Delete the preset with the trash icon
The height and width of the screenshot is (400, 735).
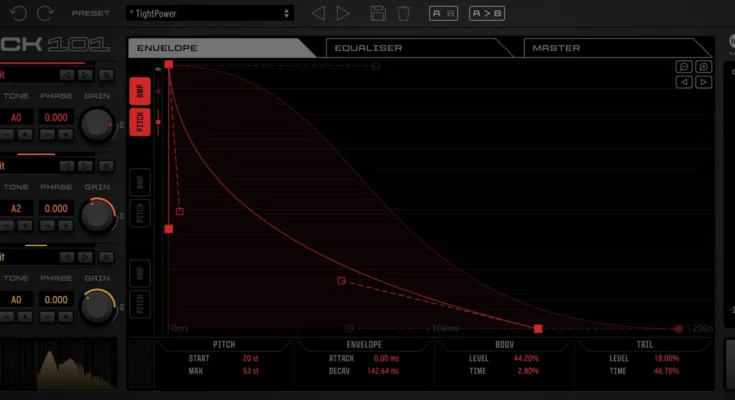point(403,13)
